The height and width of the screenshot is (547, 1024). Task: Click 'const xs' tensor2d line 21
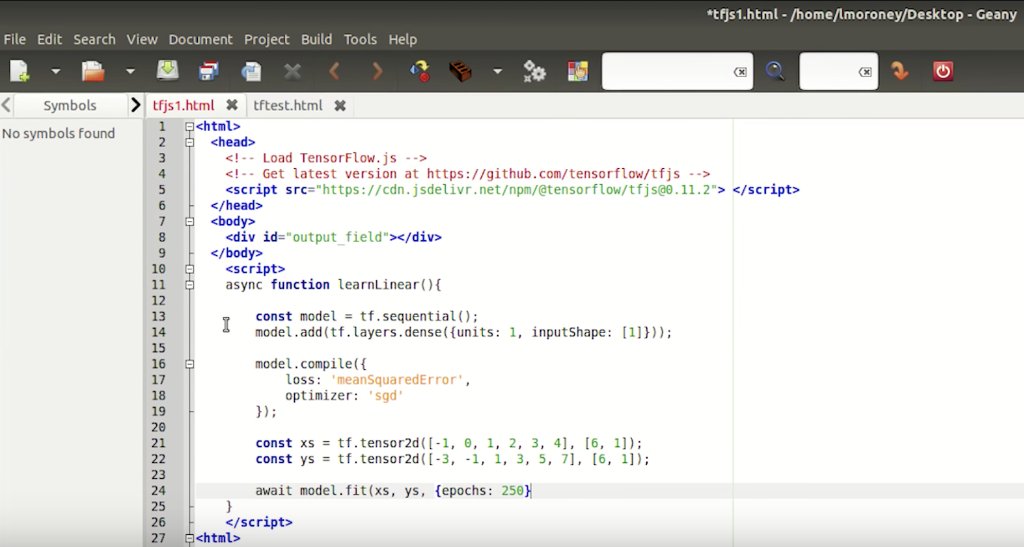[449, 443]
